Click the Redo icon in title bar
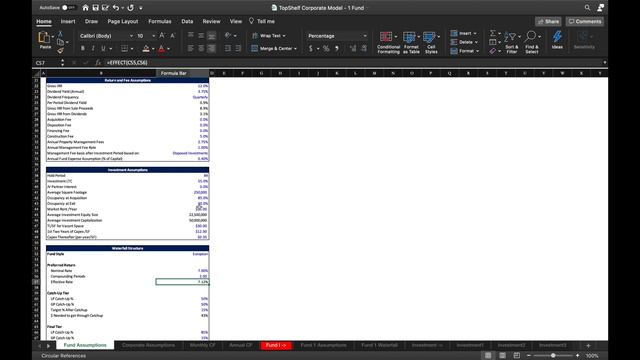The image size is (640, 360). tap(131, 8)
